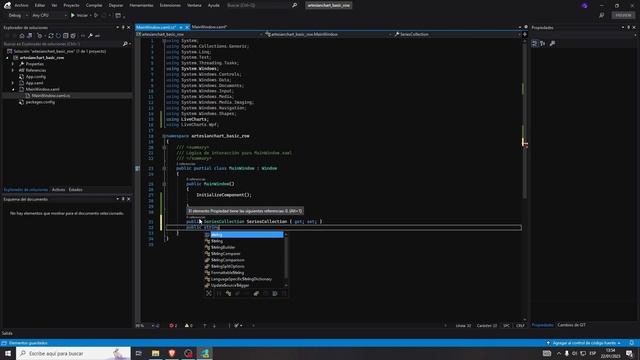Switch to Cambios de GIT tab
Viewport: 640px width, 360px height.
[571, 325]
